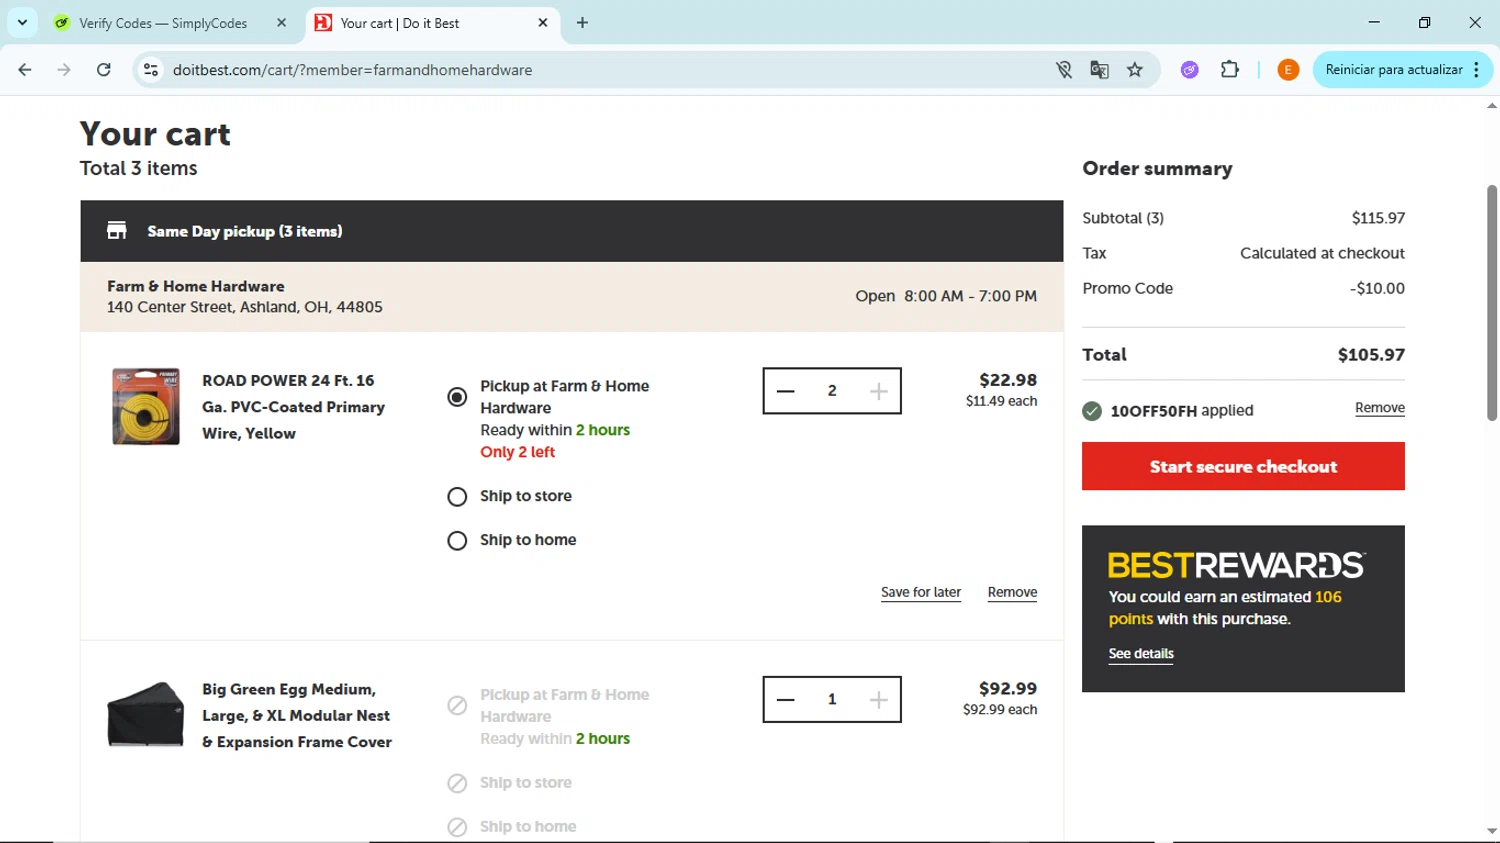1500x843 pixels.
Task: Start secure checkout
Action: (1243, 466)
